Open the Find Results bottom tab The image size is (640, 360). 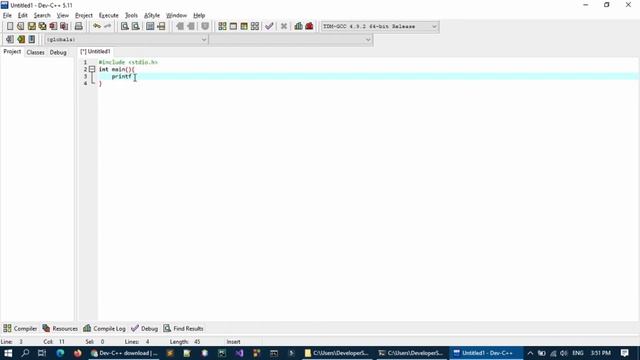(183, 328)
